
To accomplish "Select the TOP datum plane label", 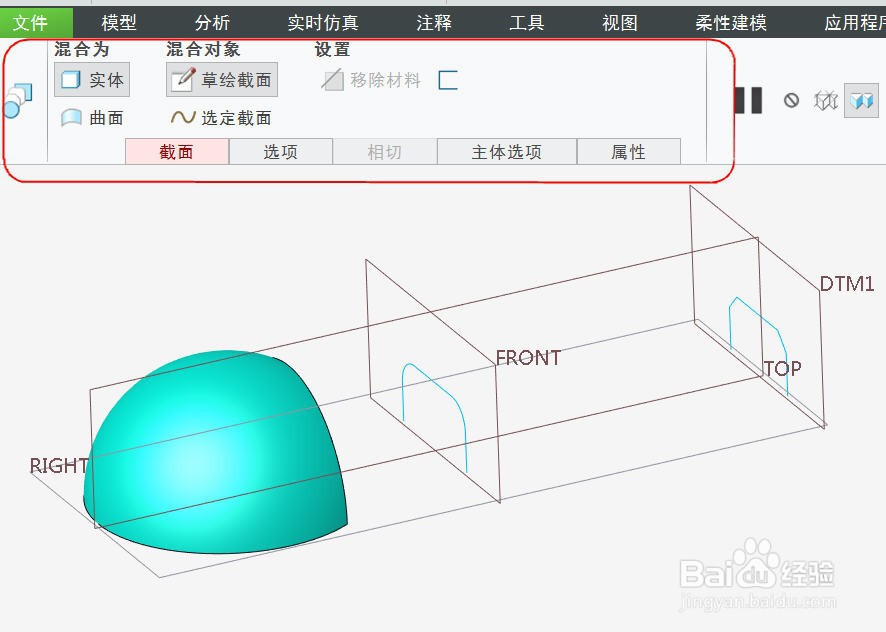I will (x=783, y=369).
